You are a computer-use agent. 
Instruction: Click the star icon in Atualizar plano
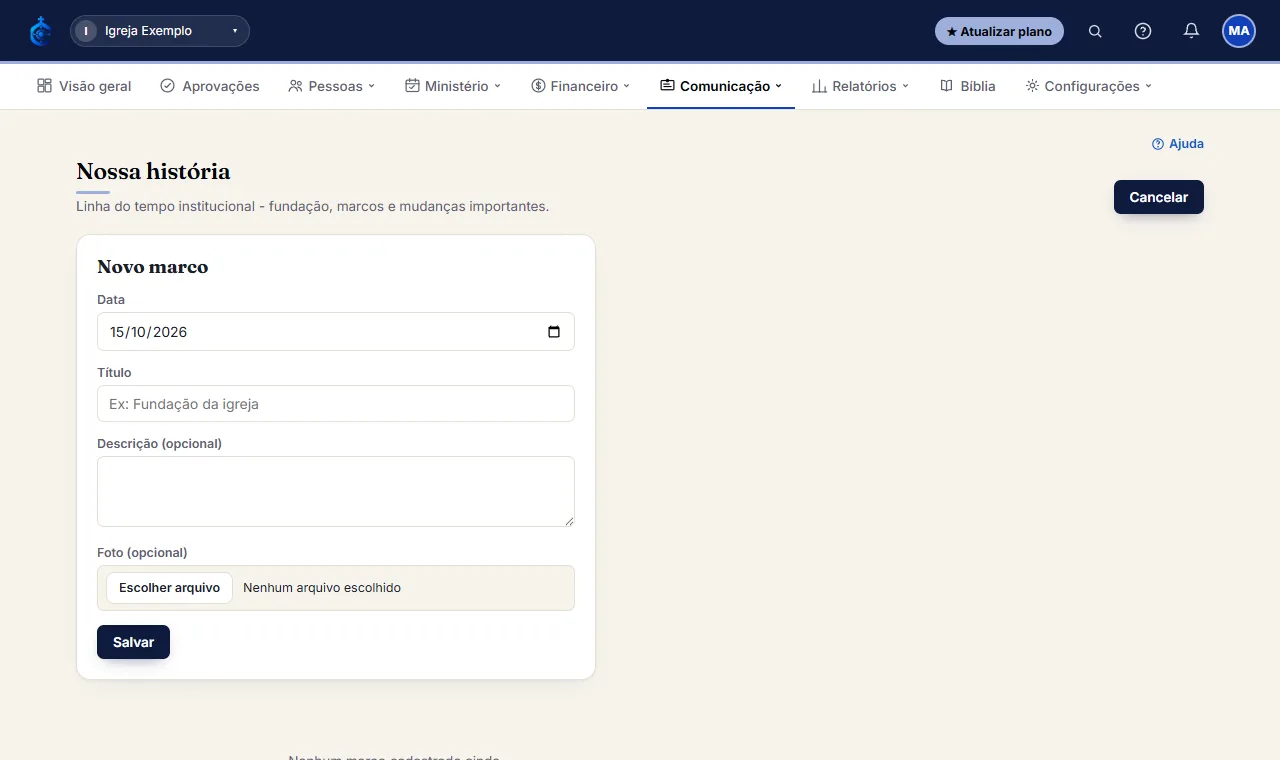point(952,32)
